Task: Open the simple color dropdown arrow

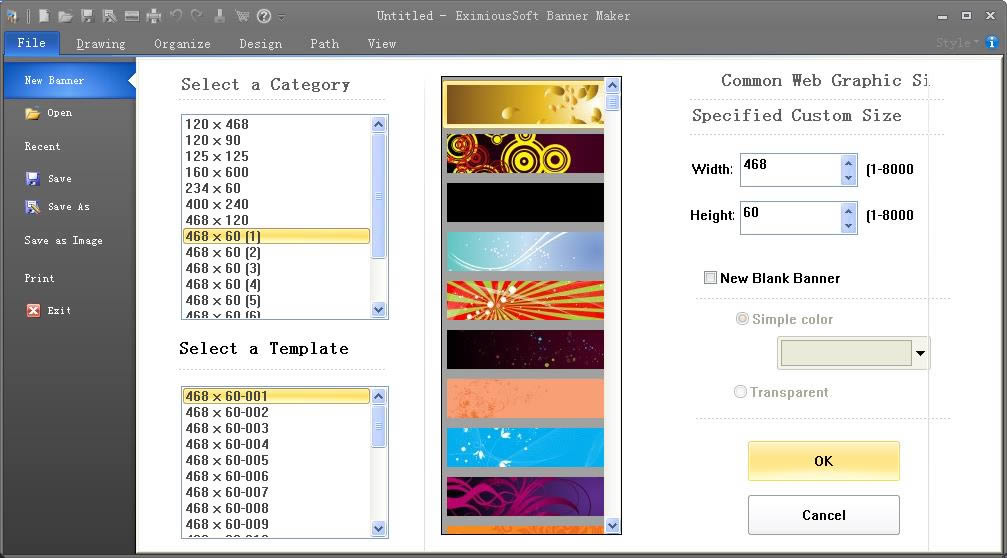Action: 920,353
